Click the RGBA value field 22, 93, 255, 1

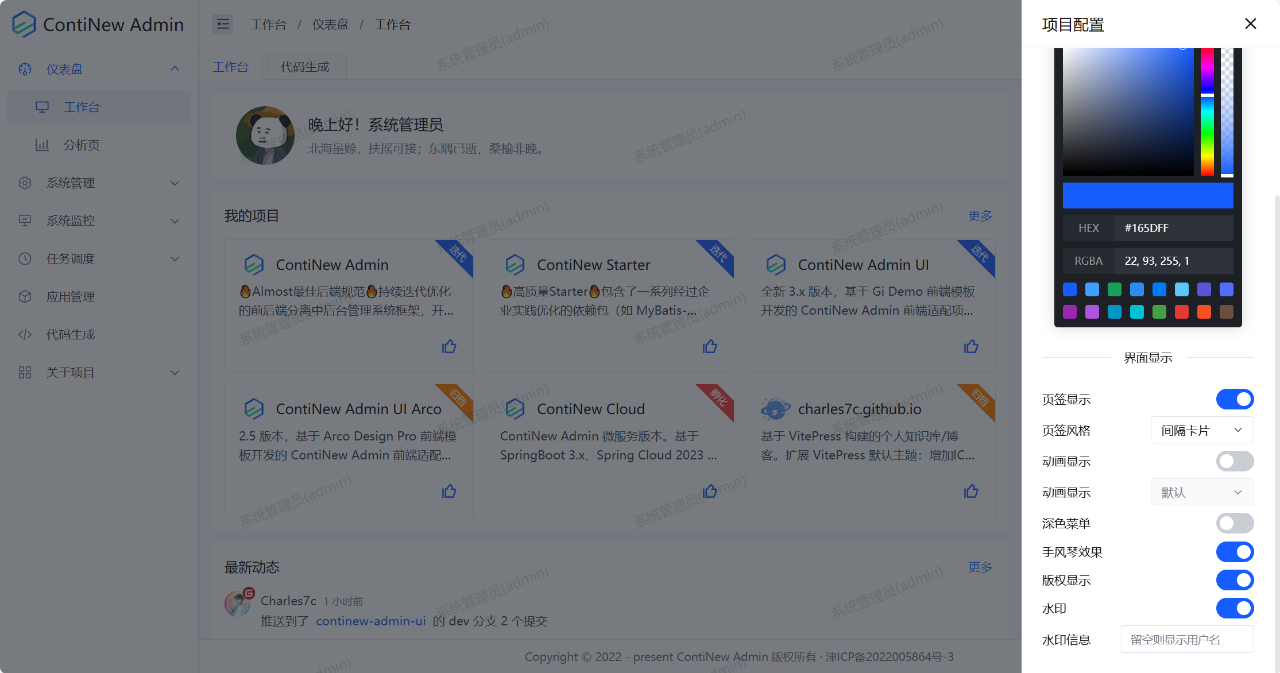point(1174,261)
